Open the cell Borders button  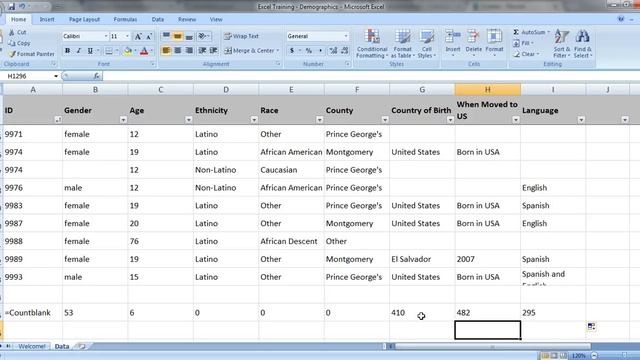tap(109, 51)
